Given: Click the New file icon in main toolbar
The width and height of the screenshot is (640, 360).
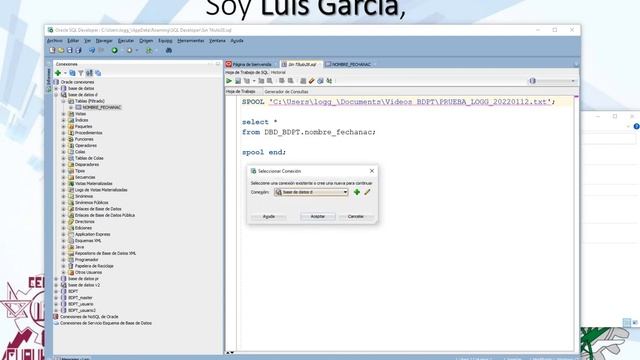Looking at the screenshot, I should 52,50.
